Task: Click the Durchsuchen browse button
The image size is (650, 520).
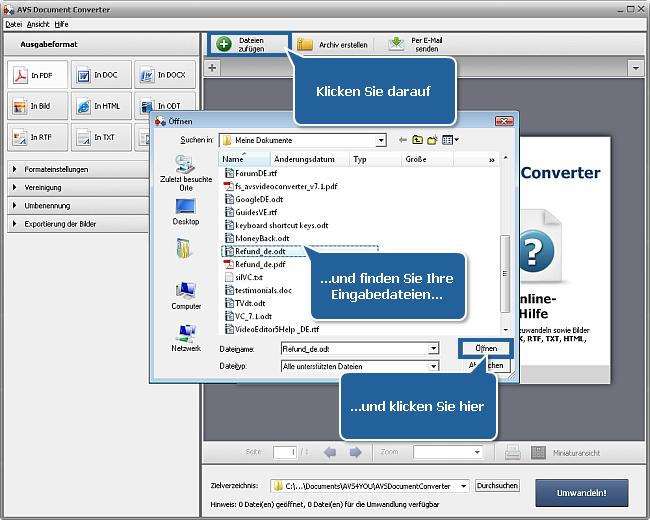Action: (x=497, y=485)
